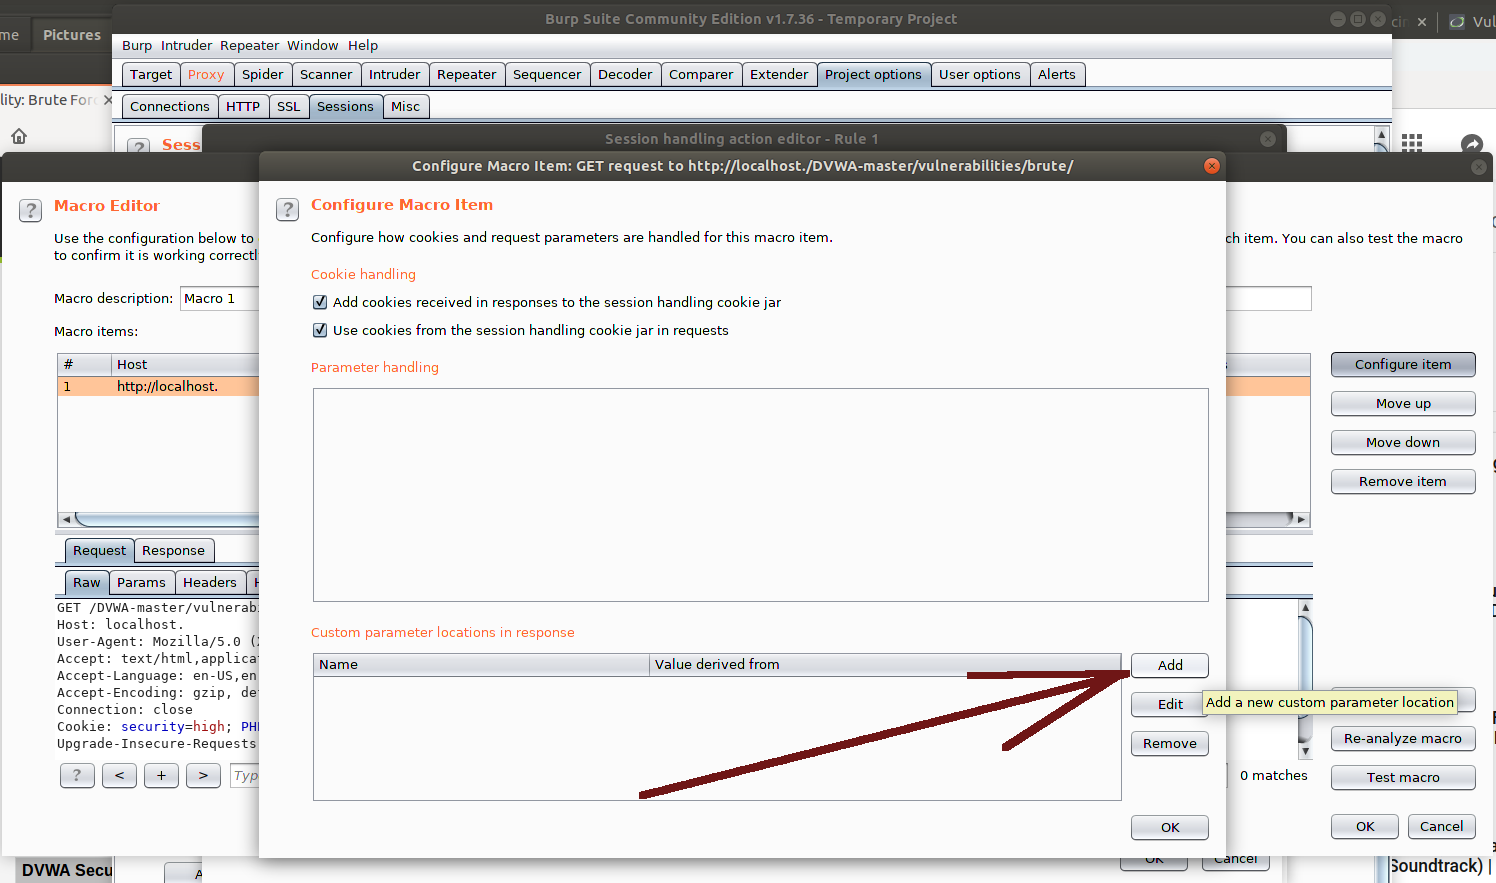Switch to the Scanner tab
The width and height of the screenshot is (1496, 883).
coord(326,74)
